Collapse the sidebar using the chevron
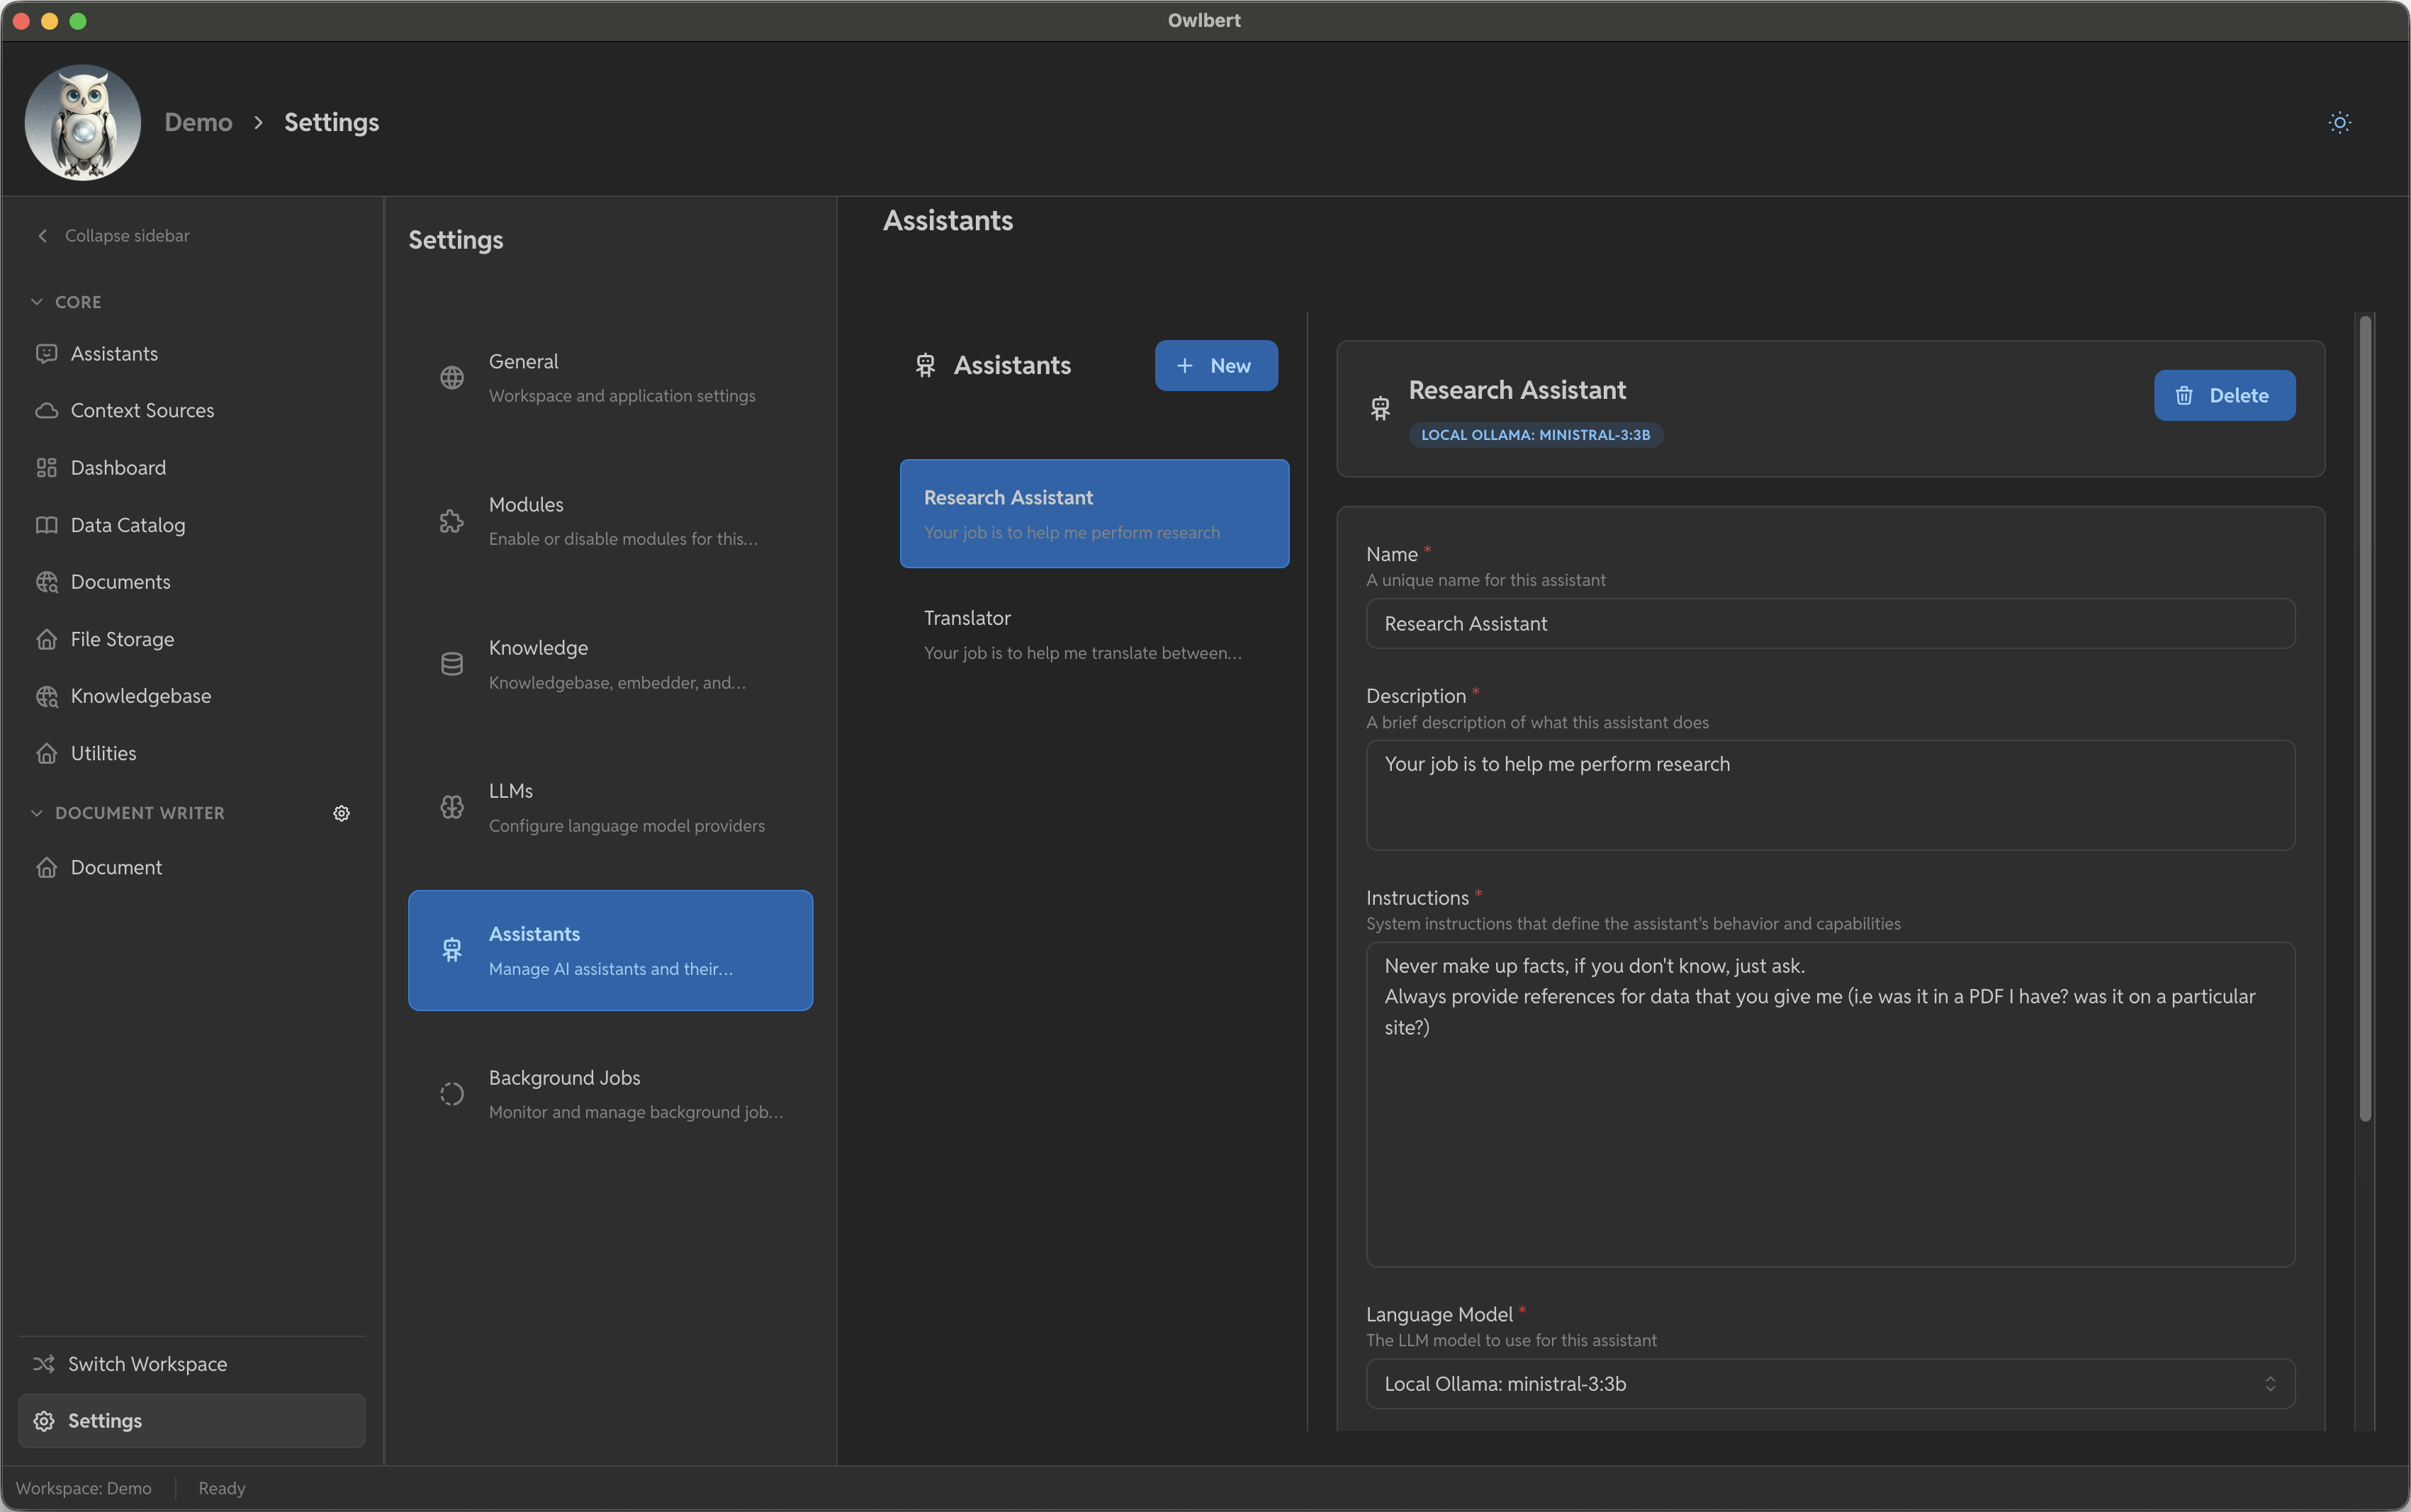Screen dimensions: 2411x1512 [43, 236]
